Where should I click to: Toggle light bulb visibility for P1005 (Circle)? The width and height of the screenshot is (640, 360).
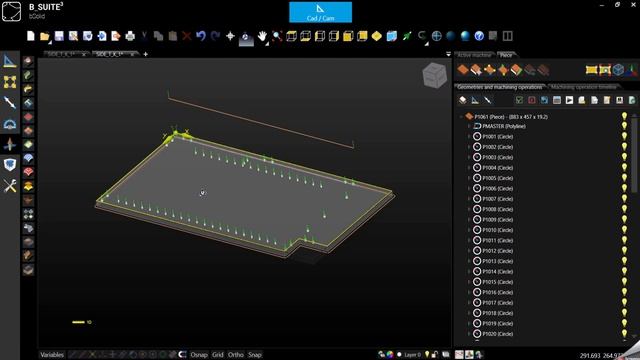624,178
